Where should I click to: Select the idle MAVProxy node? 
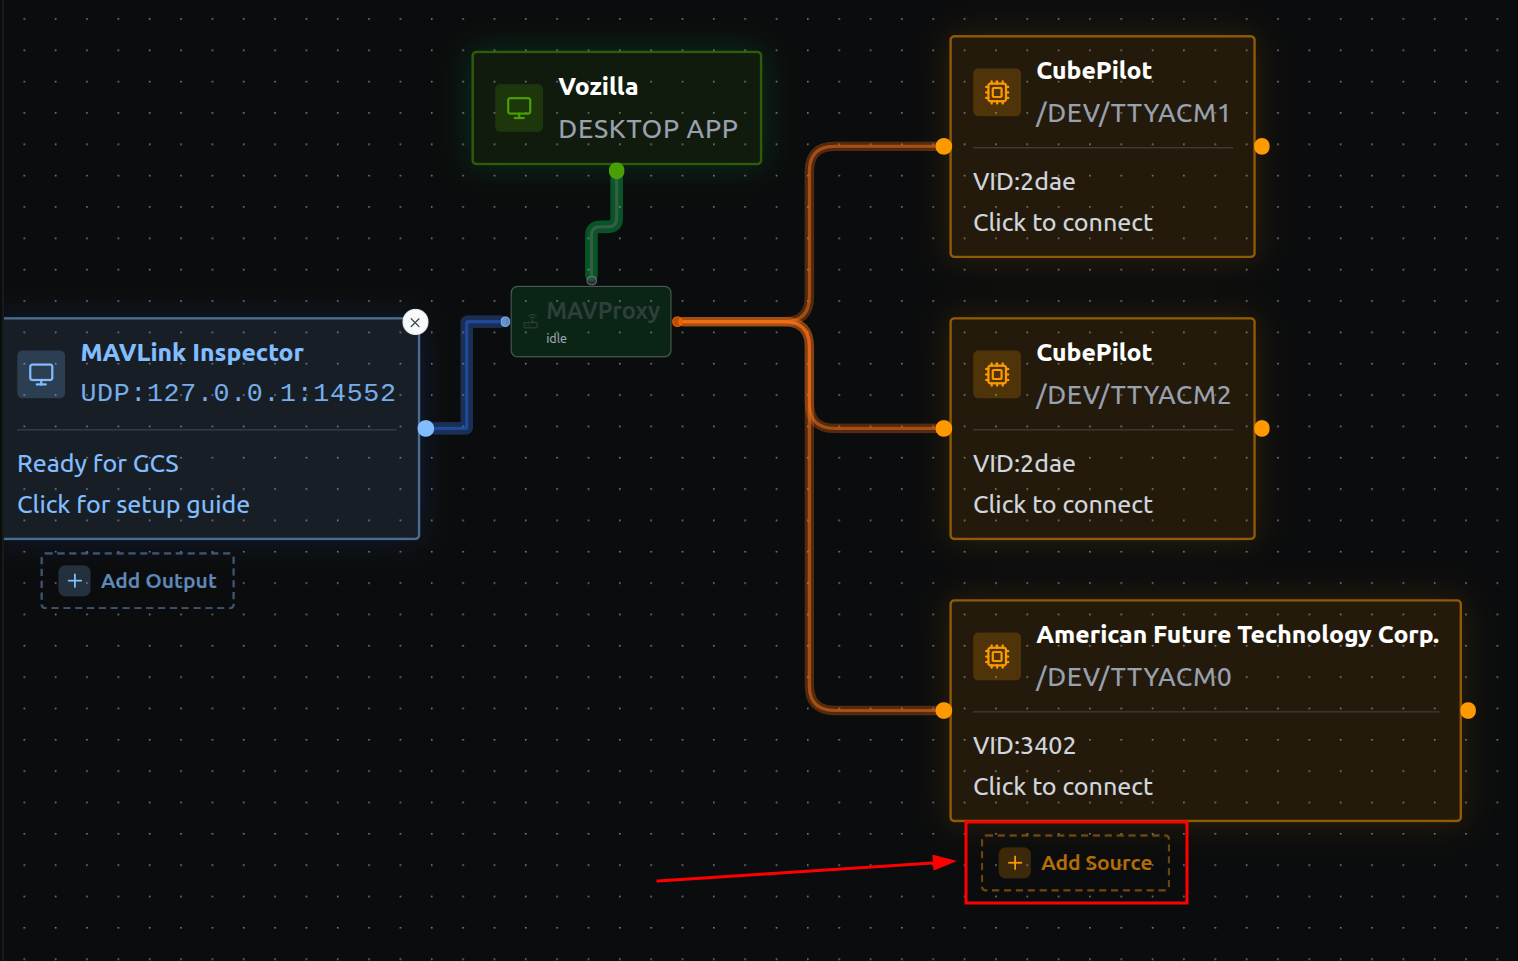[600, 323]
